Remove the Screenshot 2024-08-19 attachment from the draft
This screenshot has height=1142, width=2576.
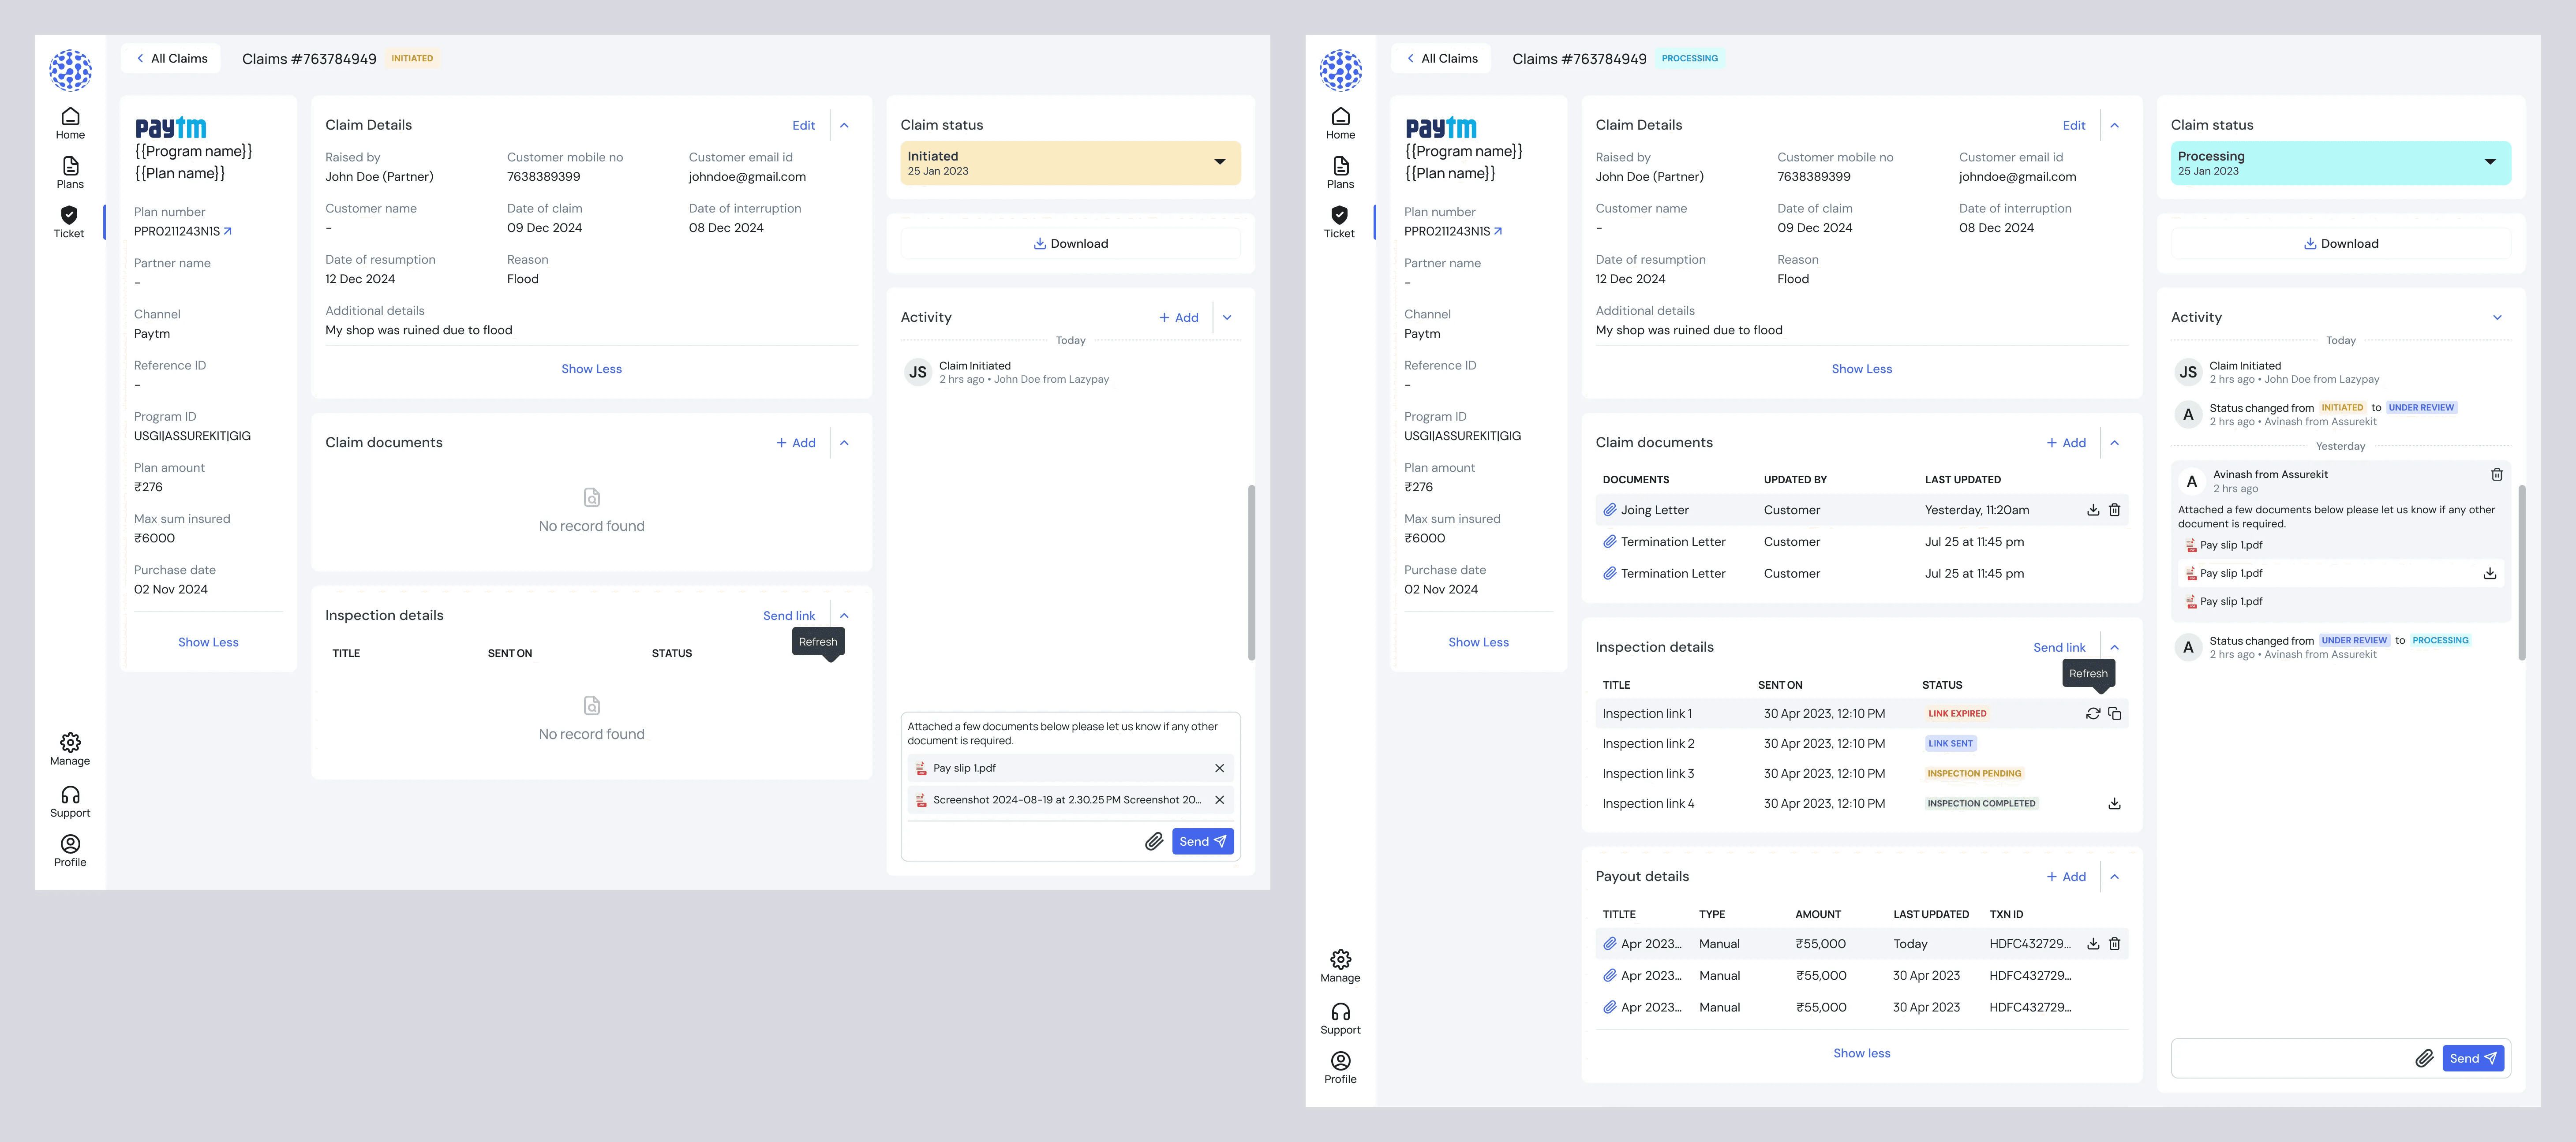tap(1219, 800)
